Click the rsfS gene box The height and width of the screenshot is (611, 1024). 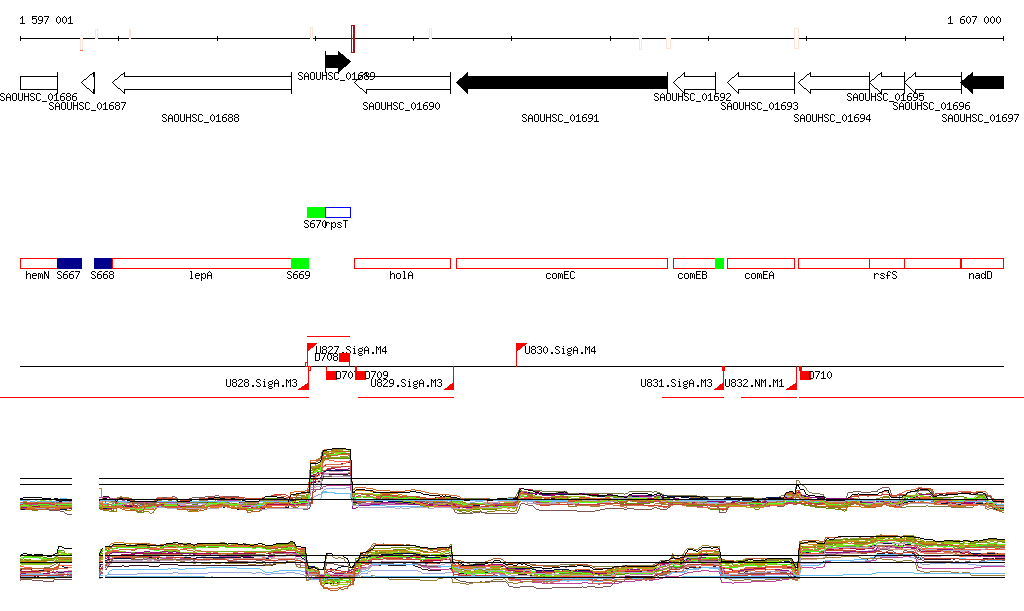pyautogui.click(x=887, y=264)
